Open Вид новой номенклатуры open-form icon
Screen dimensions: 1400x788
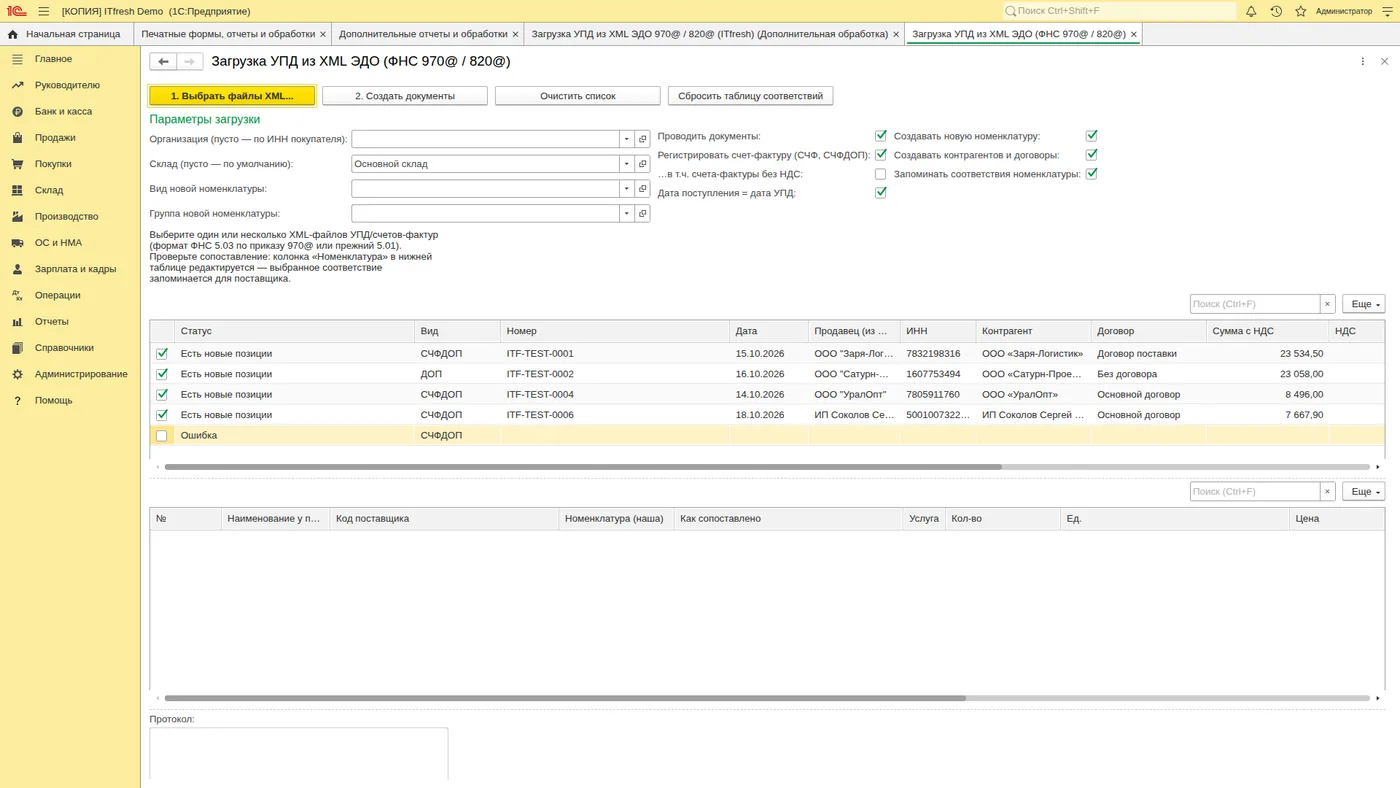643,188
